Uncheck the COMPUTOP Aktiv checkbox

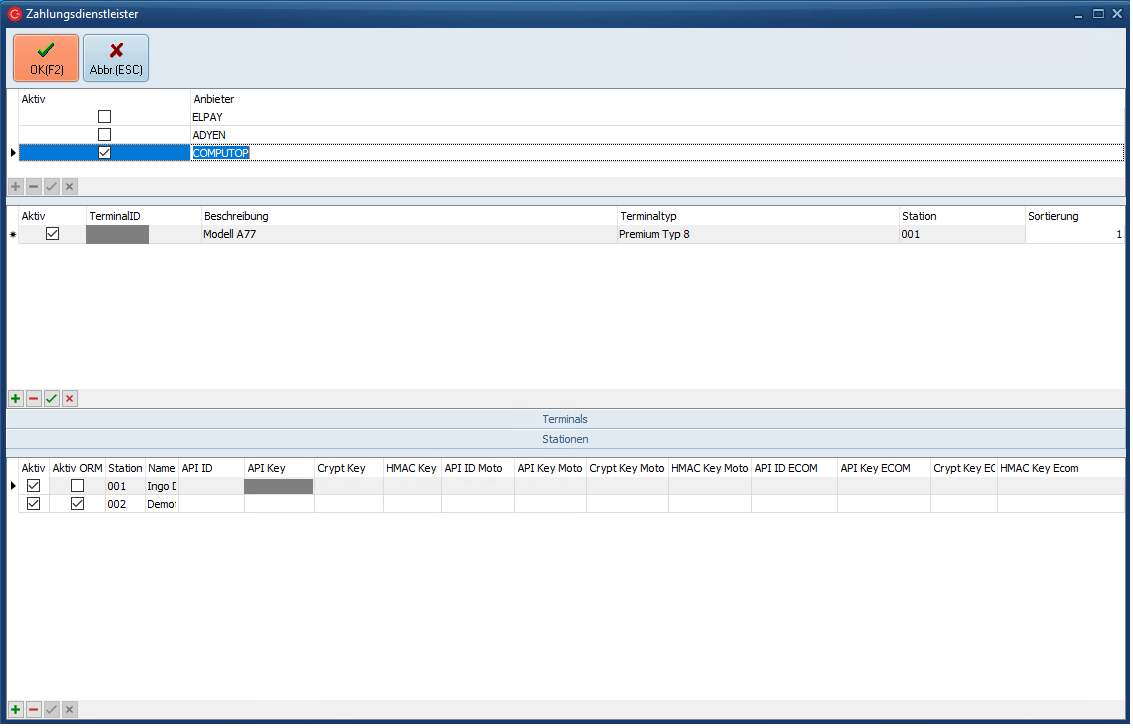pos(104,153)
